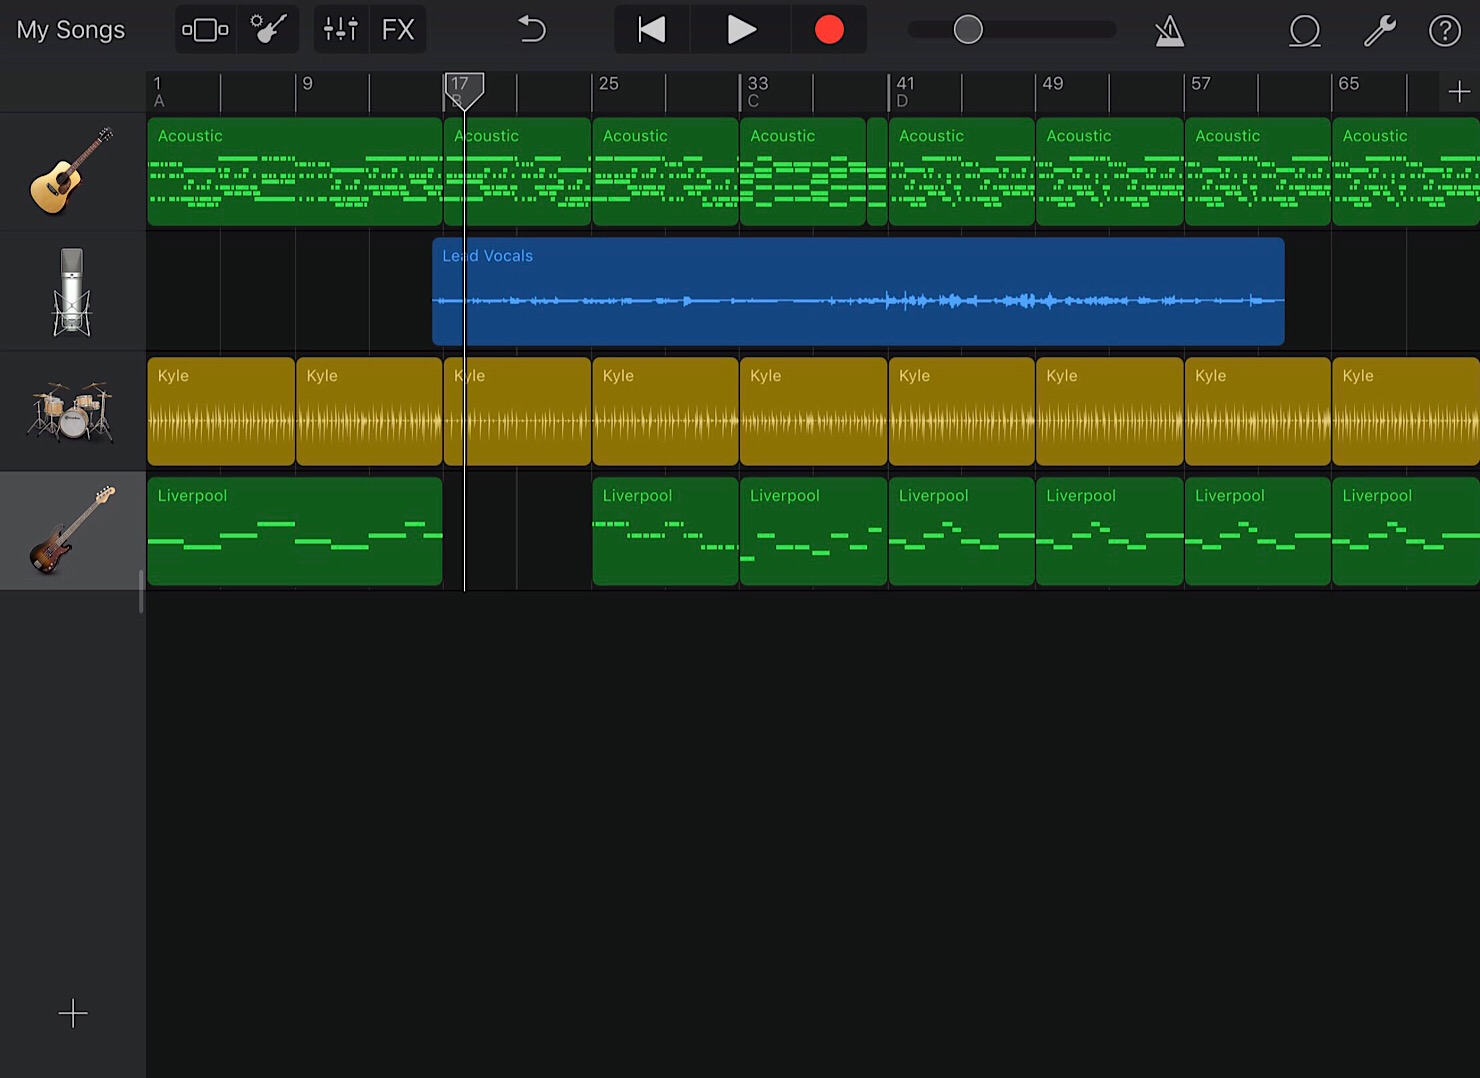1480x1078 pixels.
Task: Select the Acoustic guitar track icon
Action: [x=72, y=171]
